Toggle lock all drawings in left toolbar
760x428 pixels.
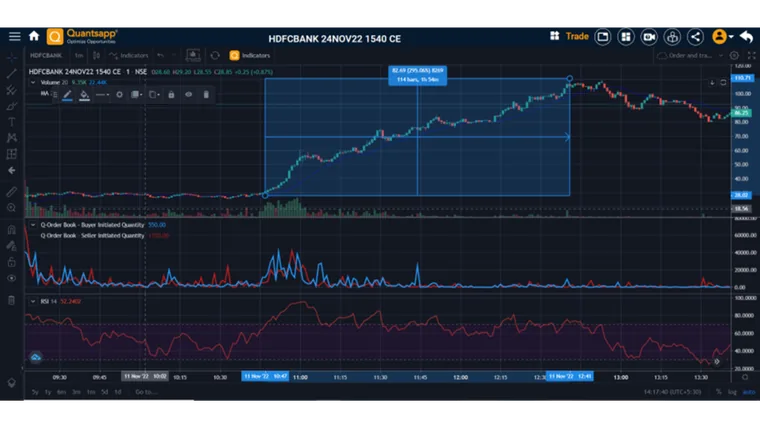coord(12,262)
